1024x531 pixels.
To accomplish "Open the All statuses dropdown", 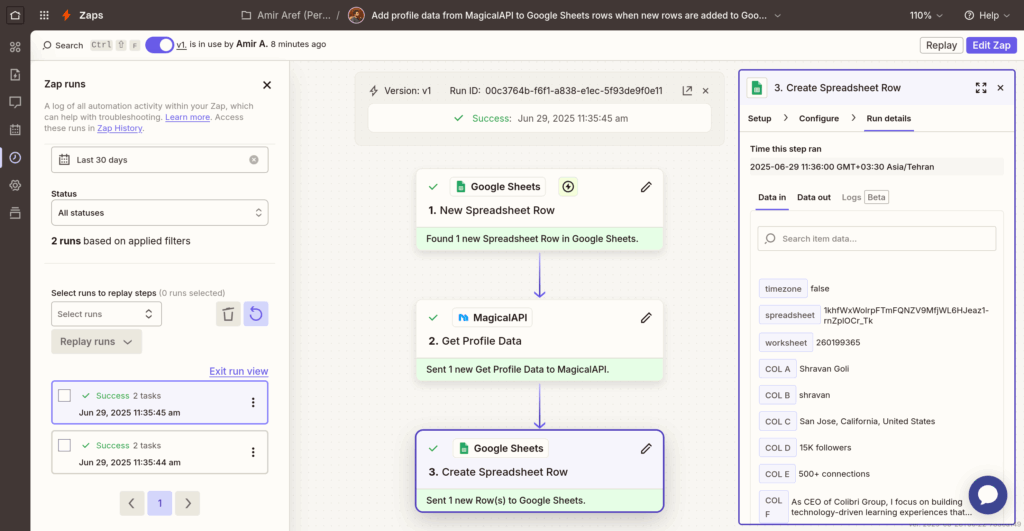I will [x=160, y=213].
